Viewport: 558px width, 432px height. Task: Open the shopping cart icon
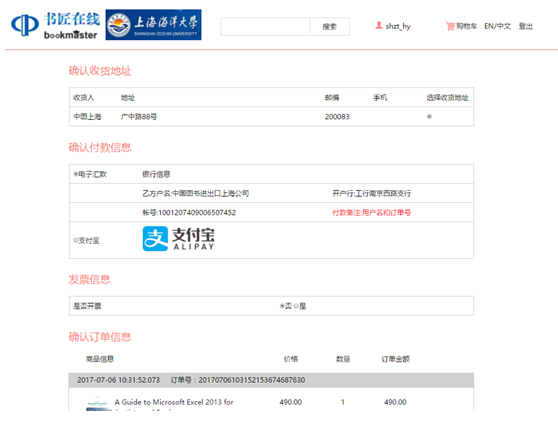450,26
